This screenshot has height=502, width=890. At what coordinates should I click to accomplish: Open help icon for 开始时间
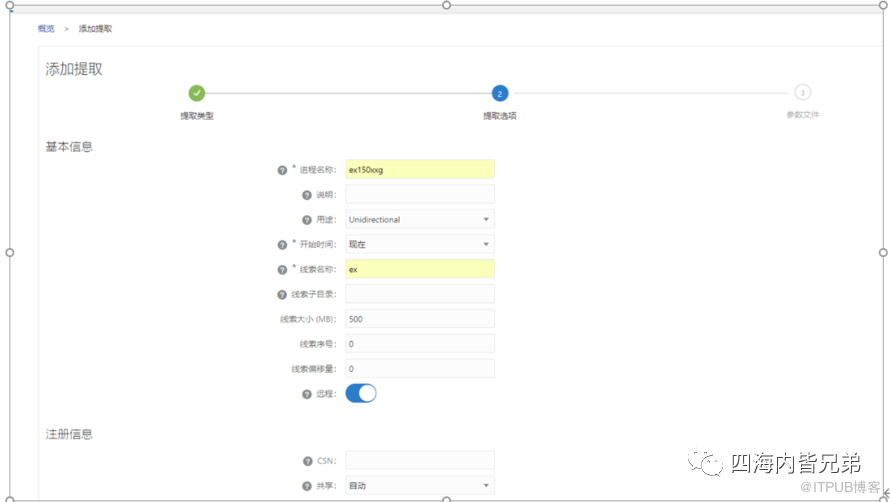282,245
